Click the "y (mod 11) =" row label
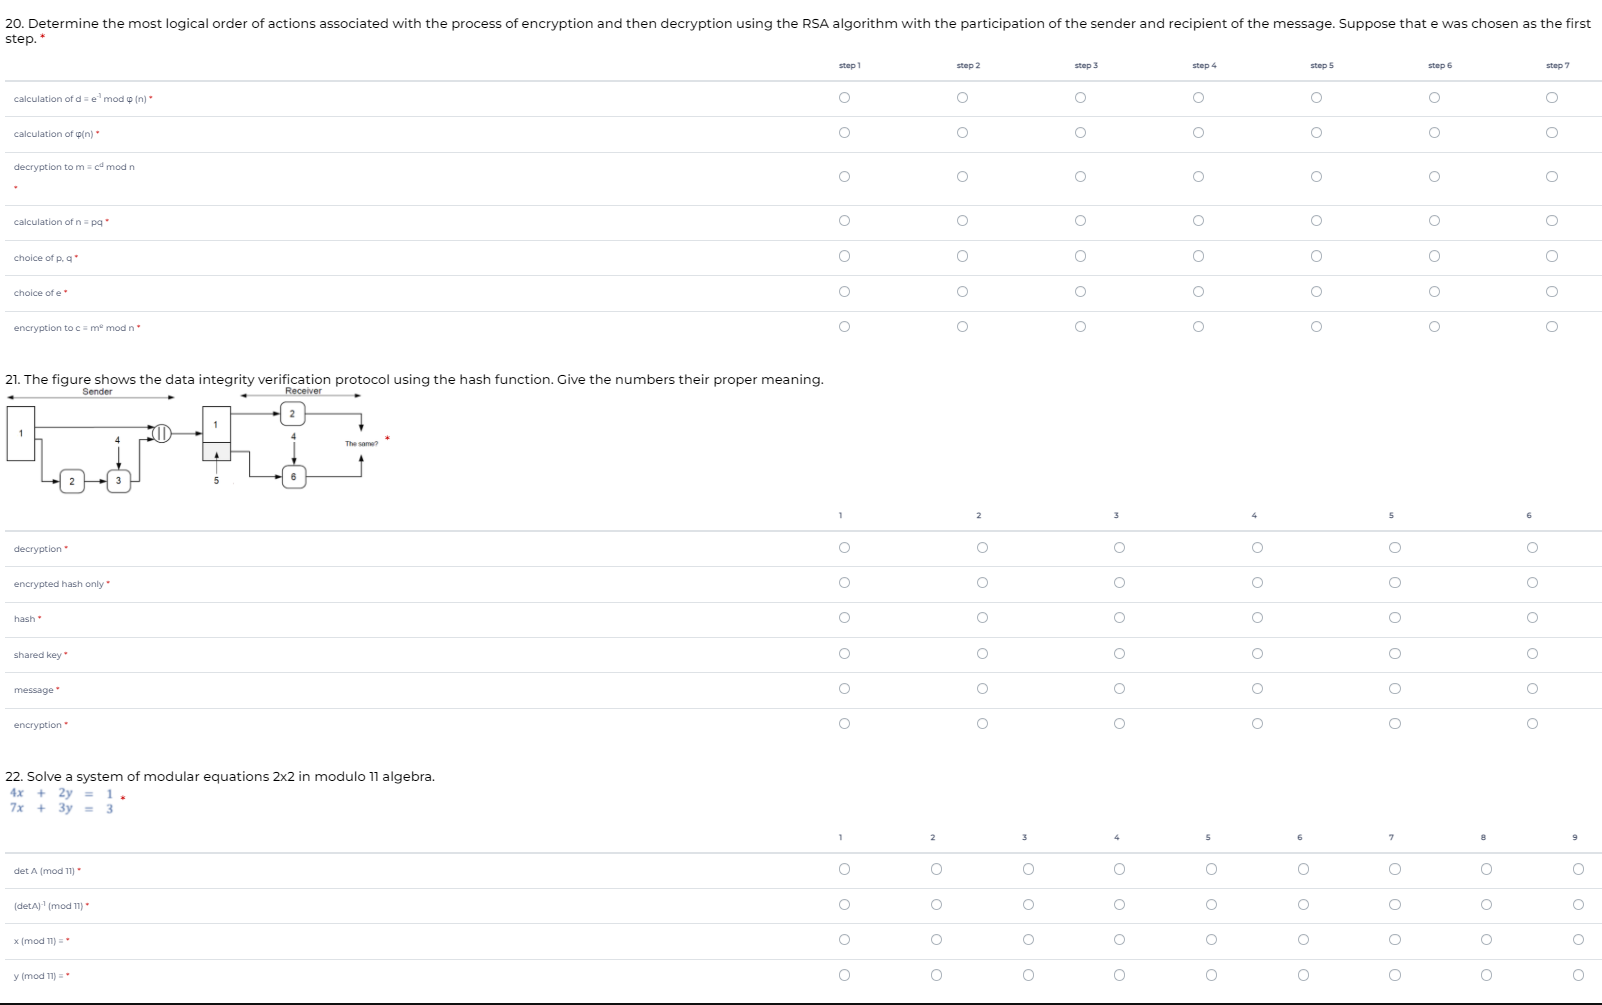The width and height of the screenshot is (1602, 1005). click(x=39, y=976)
